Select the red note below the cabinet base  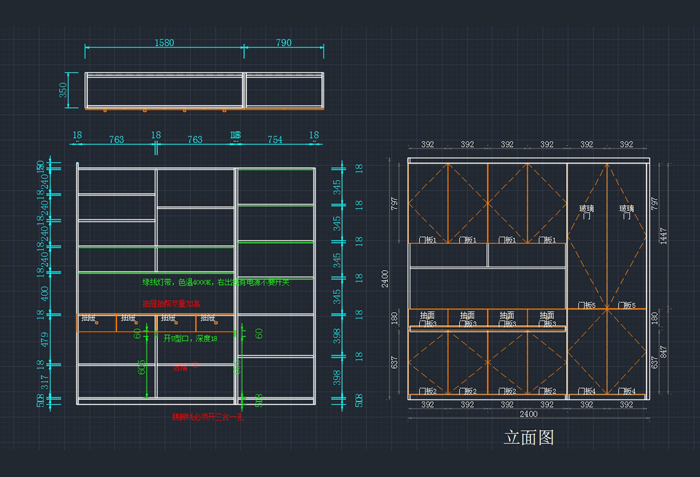pos(207,416)
